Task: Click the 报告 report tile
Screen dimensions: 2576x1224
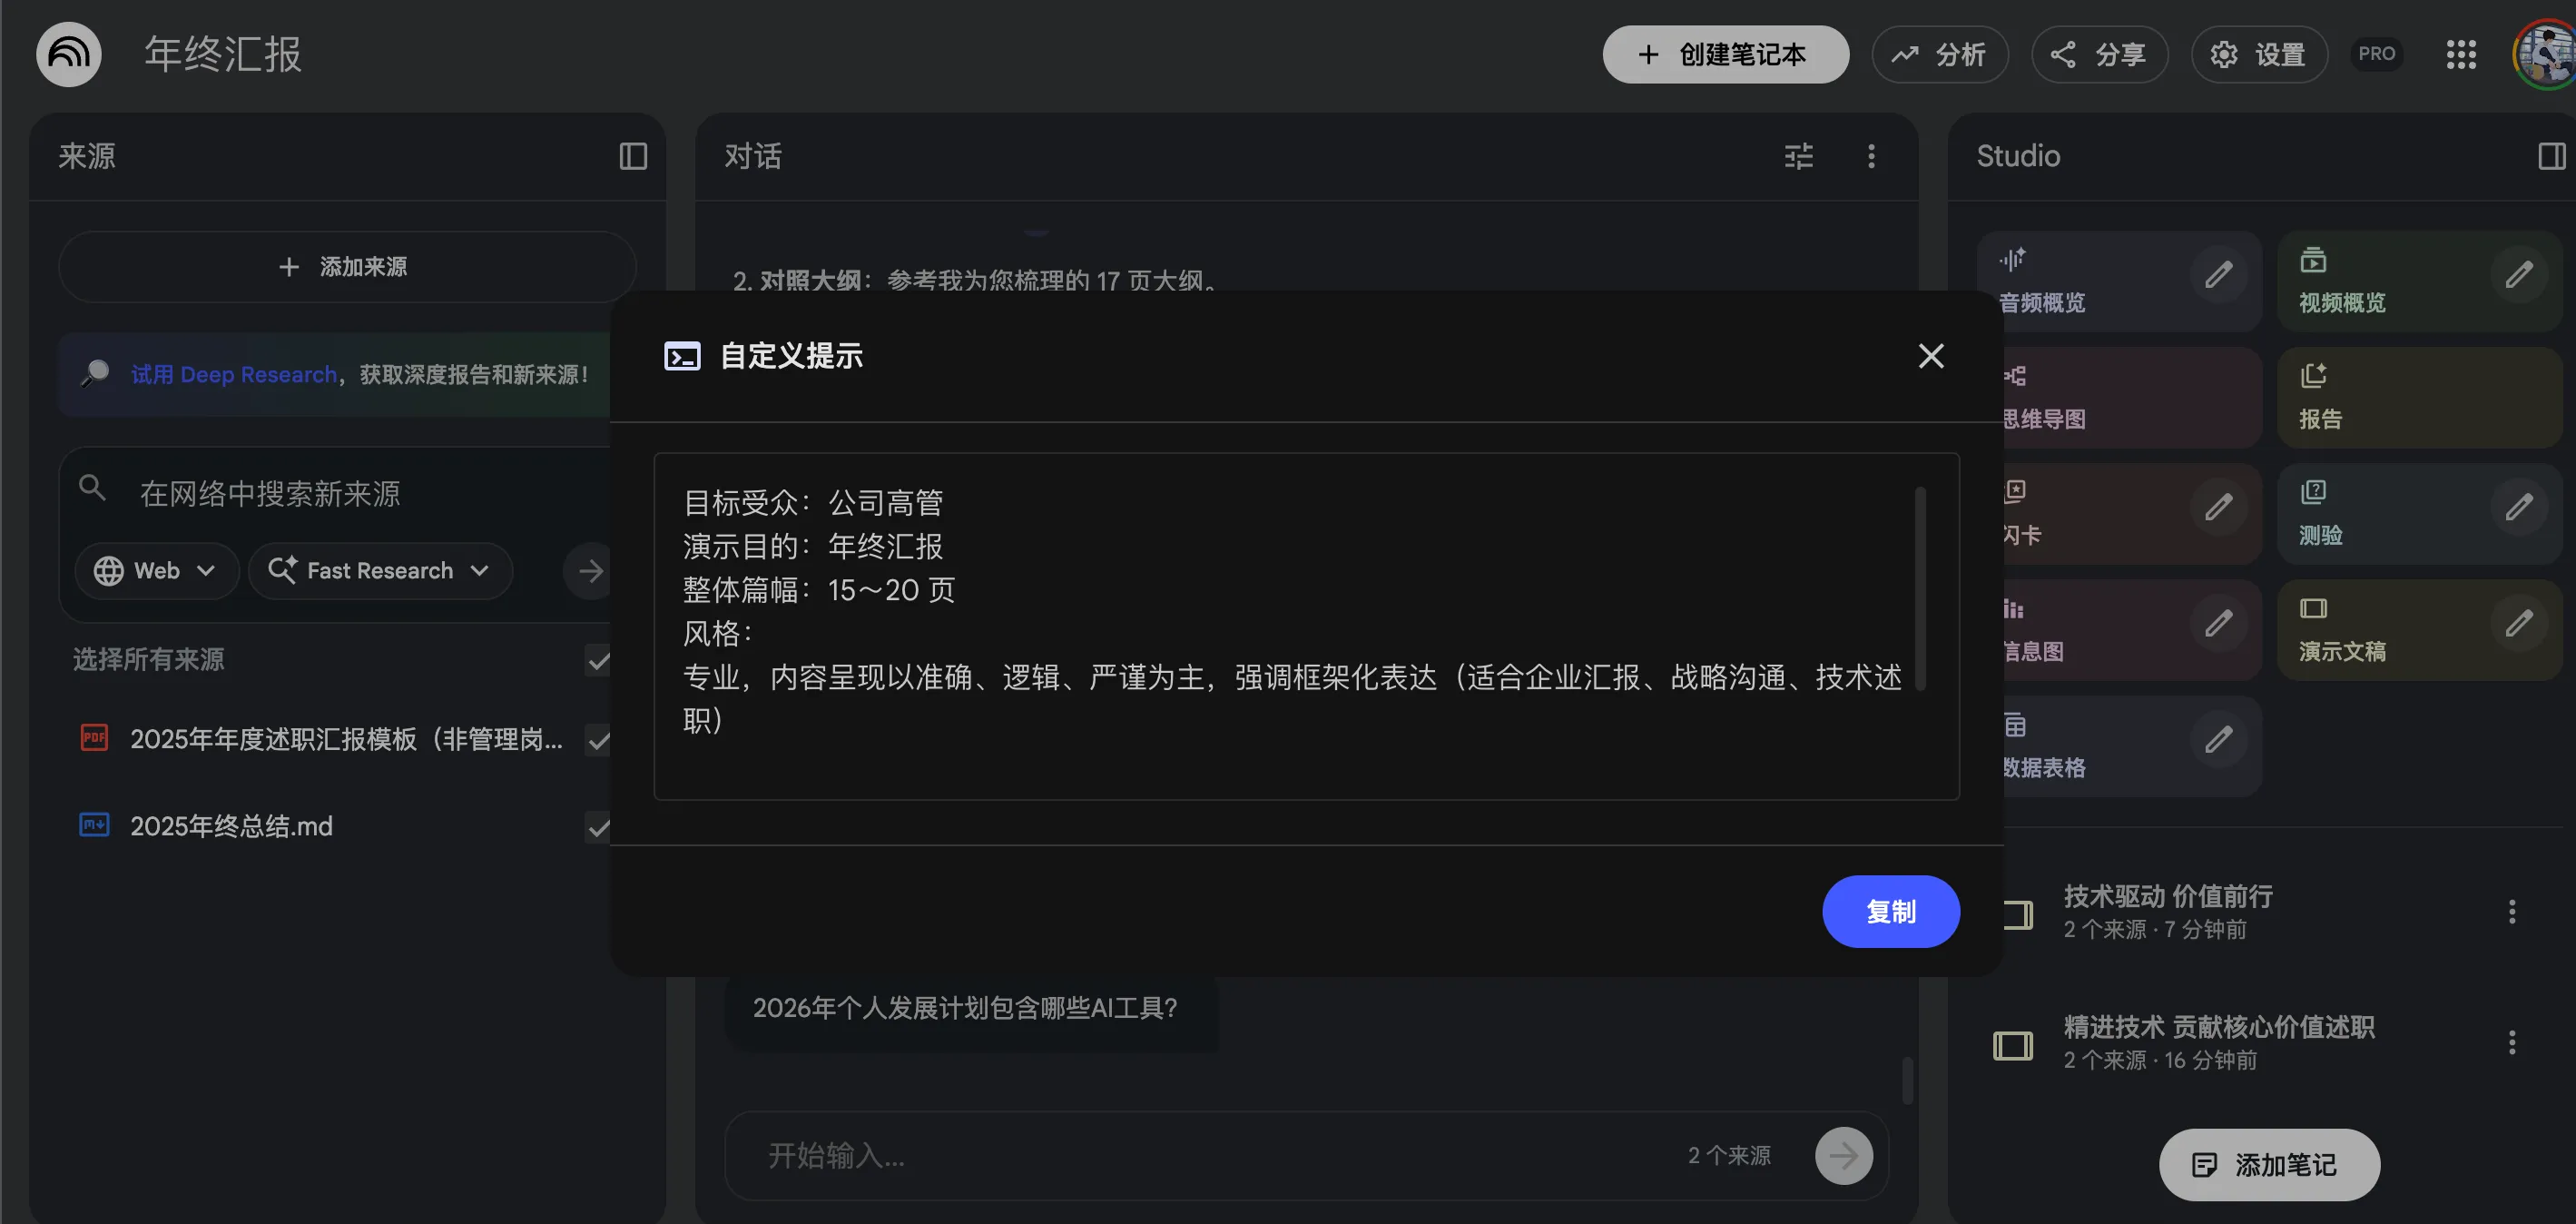Action: point(2418,397)
